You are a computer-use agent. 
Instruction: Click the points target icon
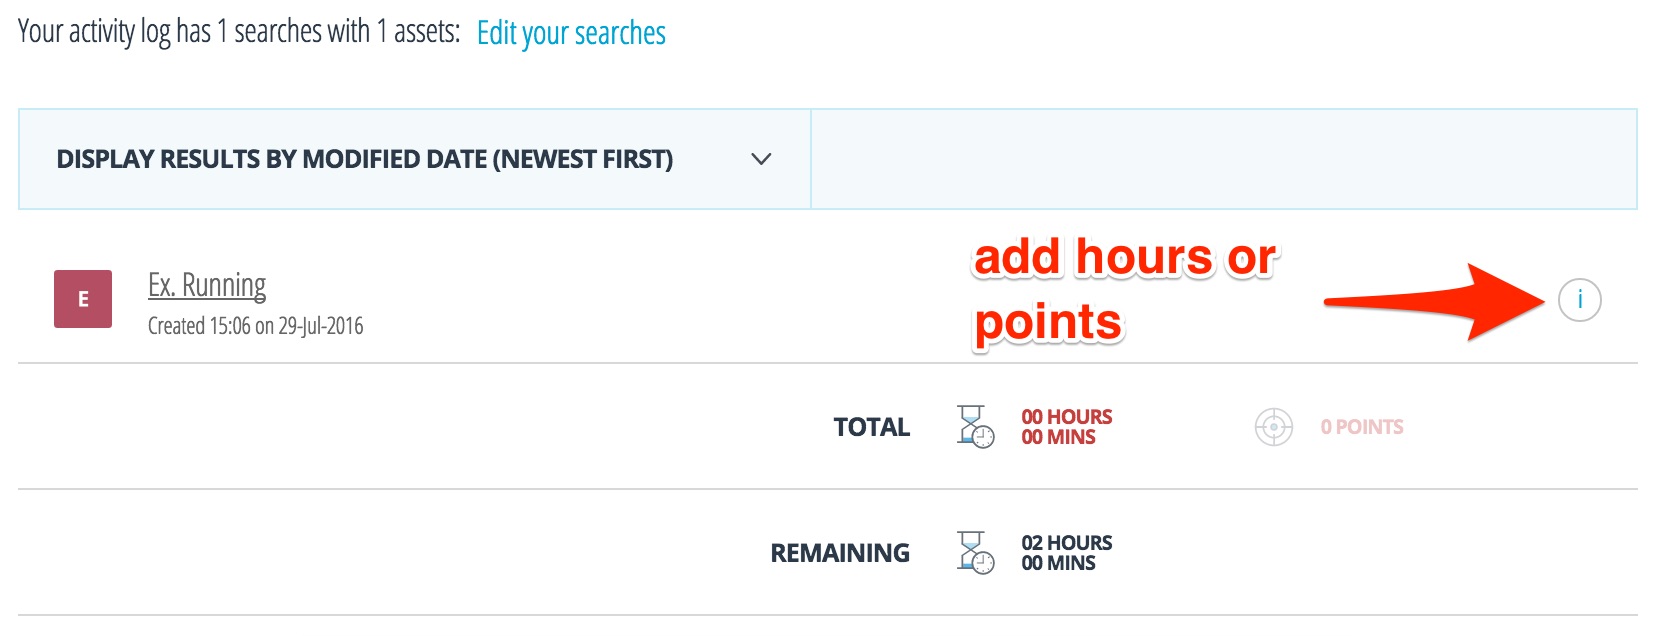[x=1273, y=427]
